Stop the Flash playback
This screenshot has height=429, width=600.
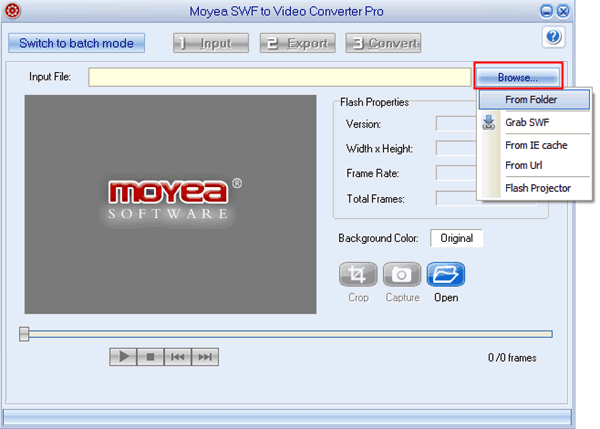150,357
